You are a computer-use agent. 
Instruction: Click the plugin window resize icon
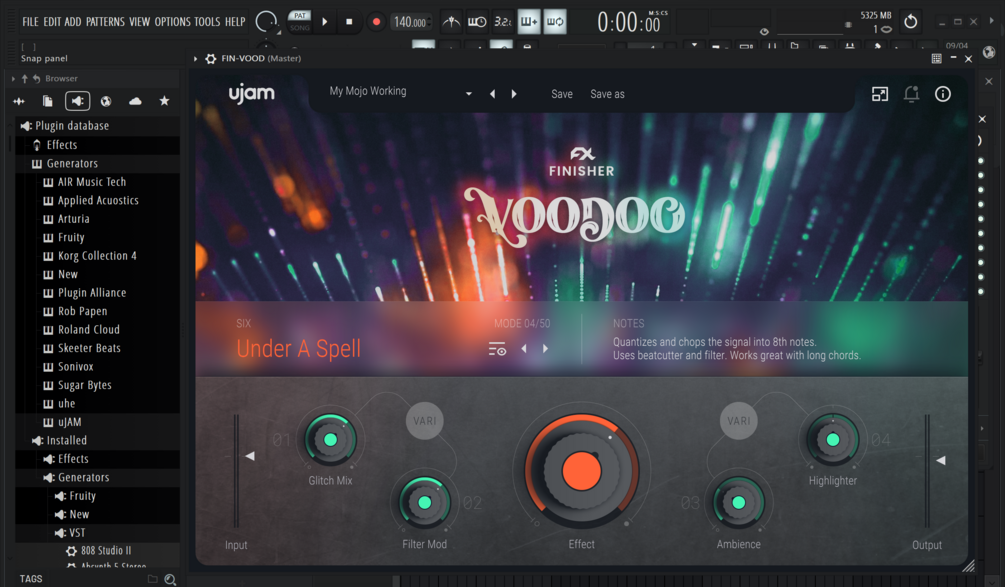pos(880,94)
